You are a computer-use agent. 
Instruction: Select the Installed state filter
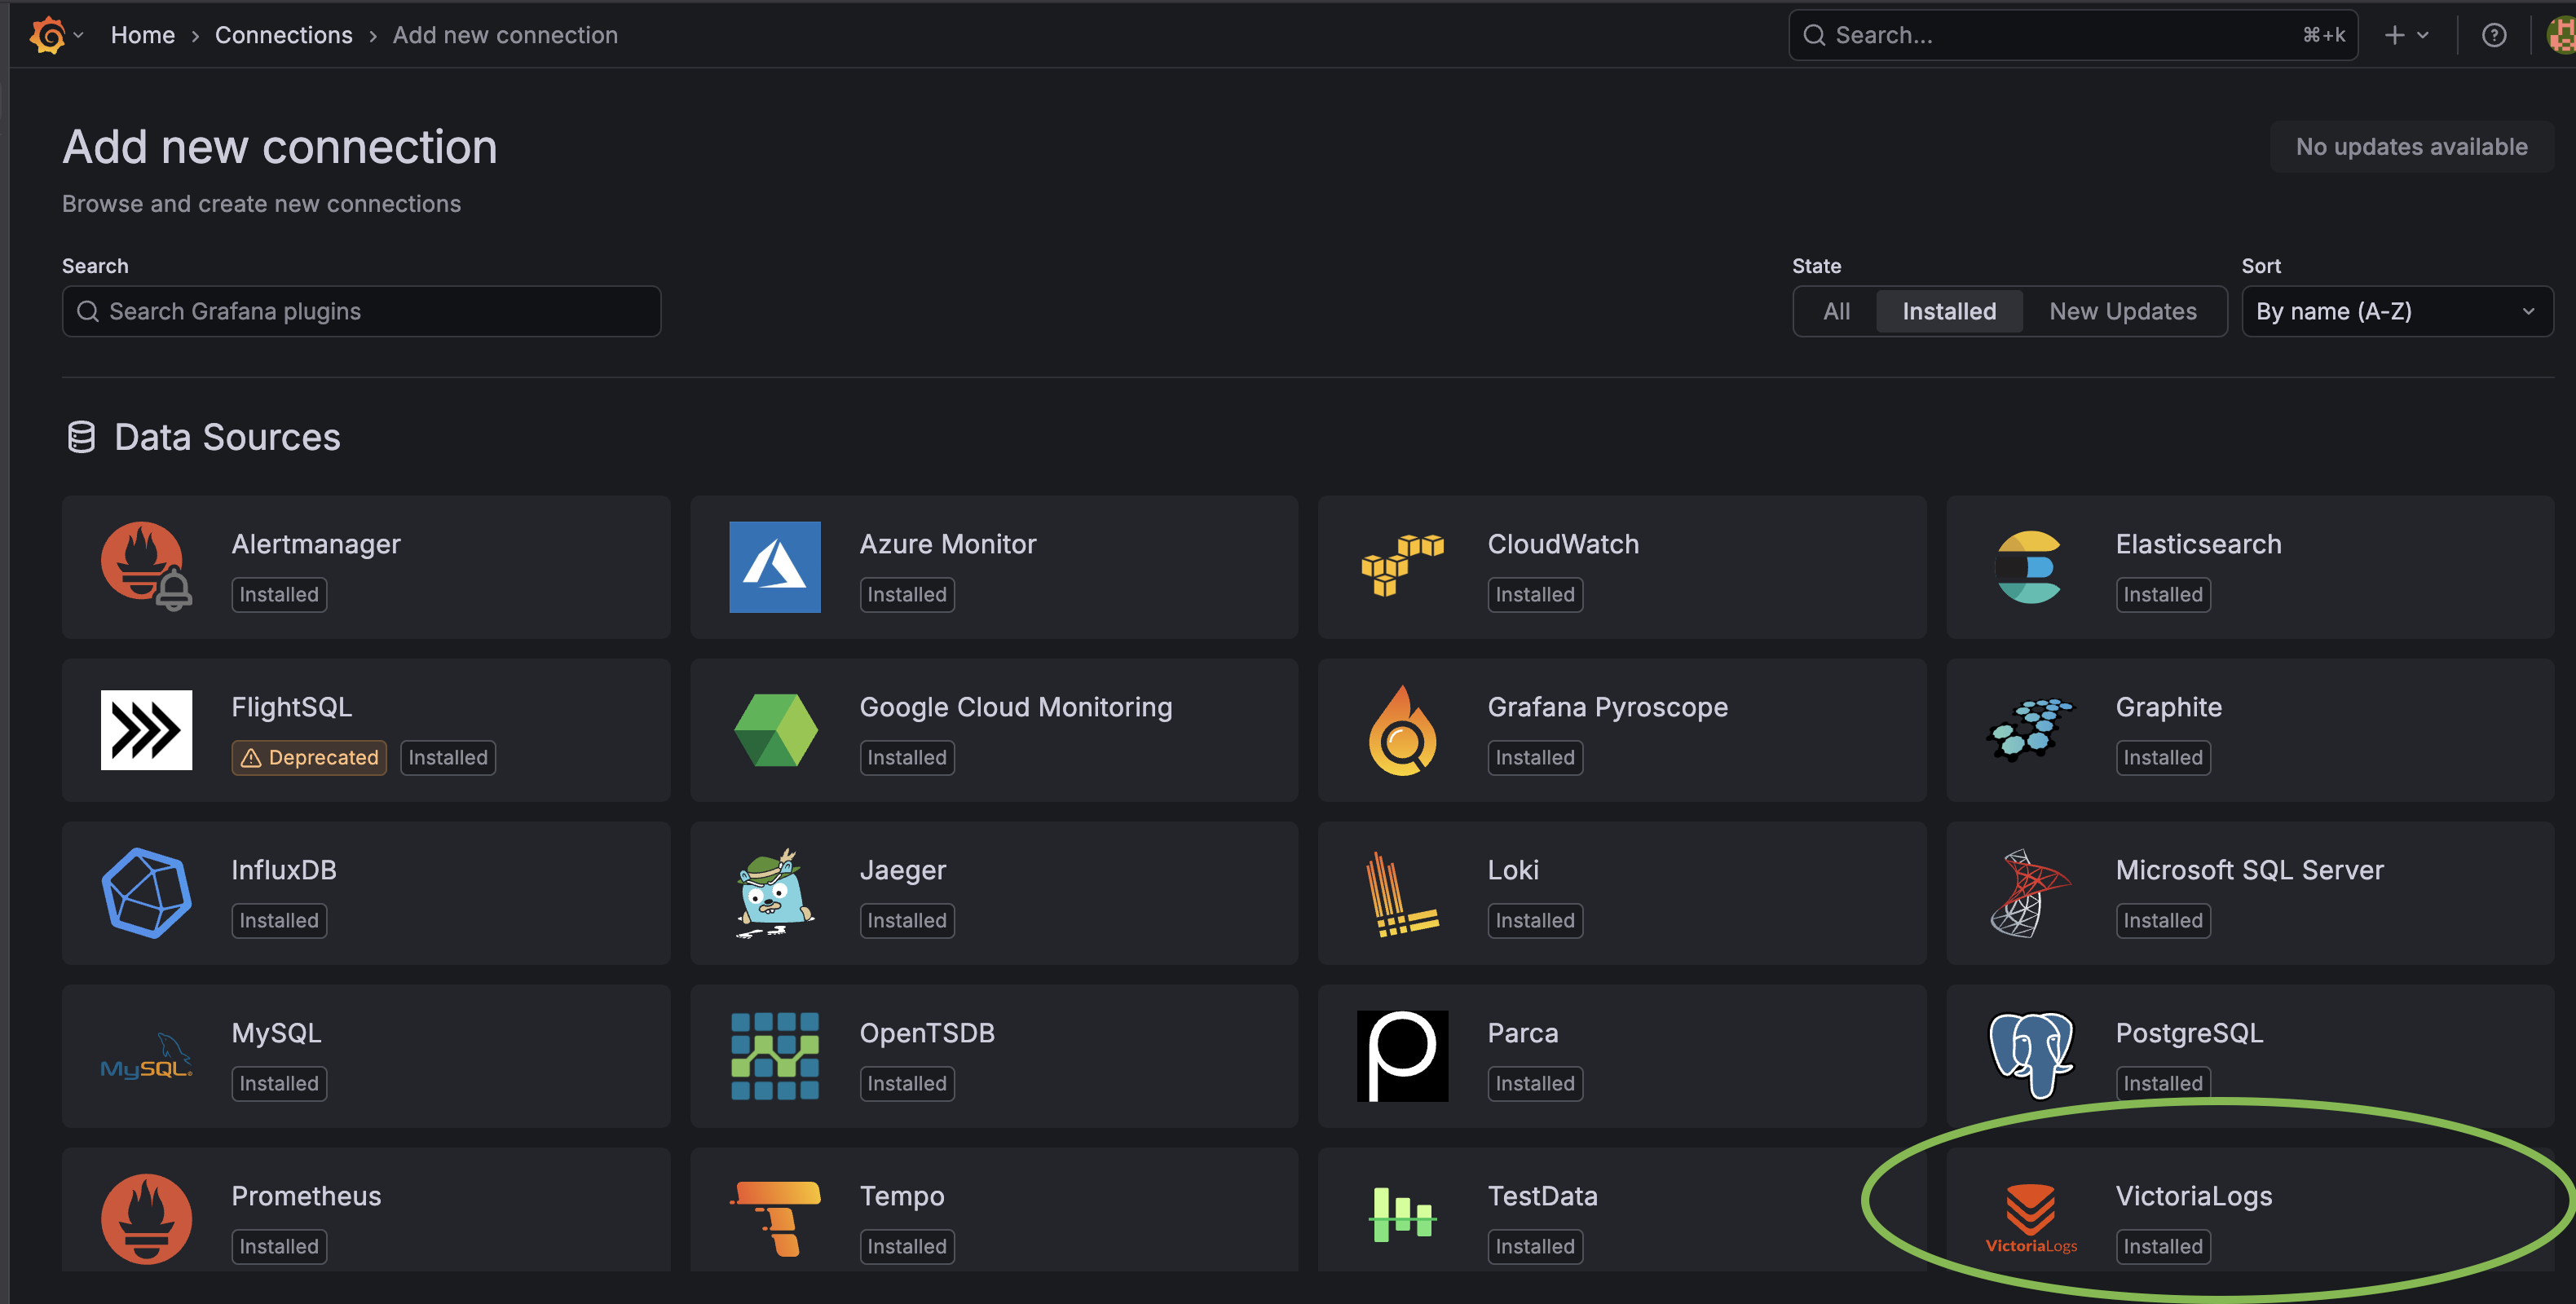coord(1948,311)
